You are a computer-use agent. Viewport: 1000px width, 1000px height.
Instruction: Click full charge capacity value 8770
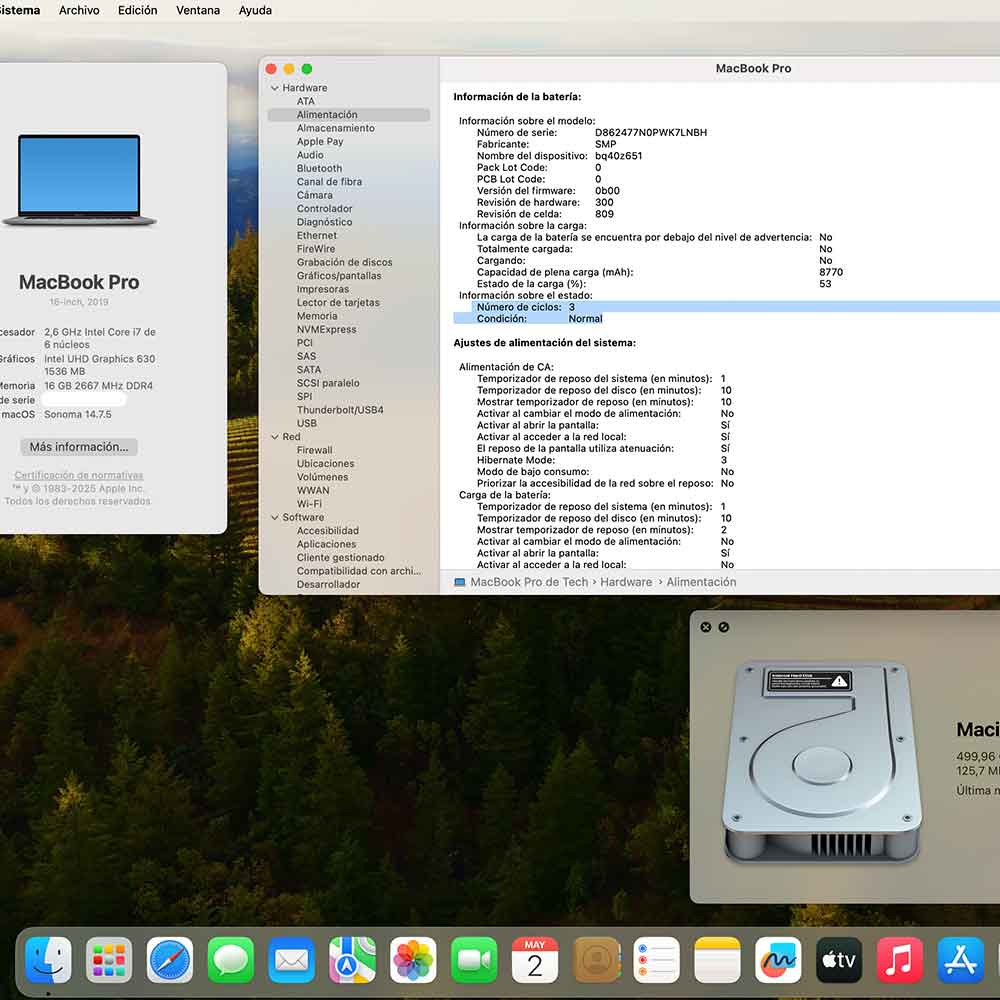coord(831,272)
